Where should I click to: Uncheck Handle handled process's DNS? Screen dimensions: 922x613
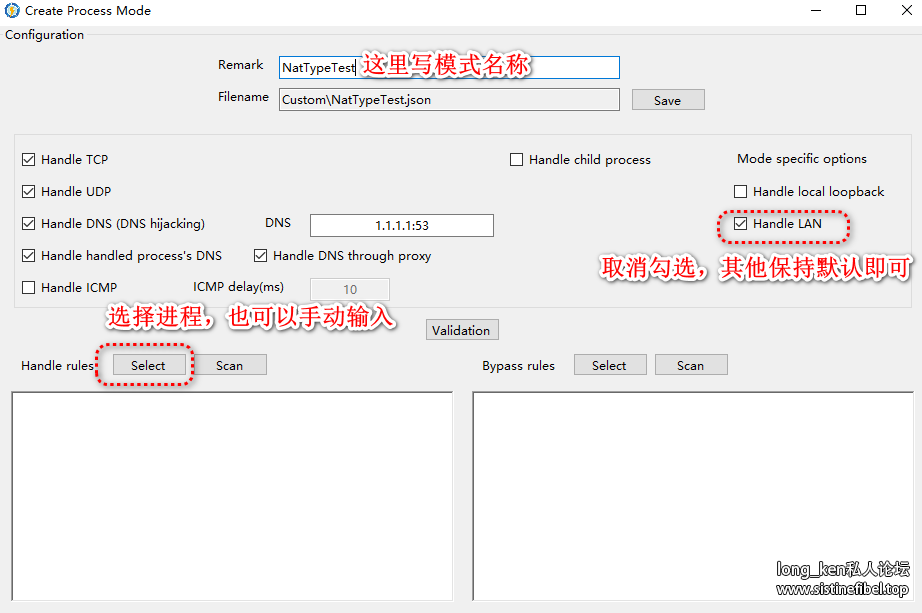click(29, 256)
